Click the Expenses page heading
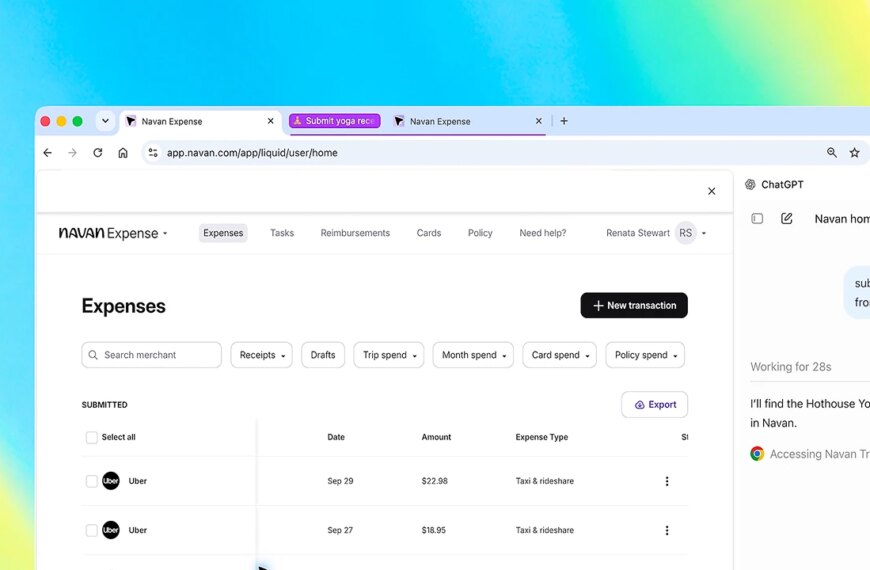 [x=123, y=306]
